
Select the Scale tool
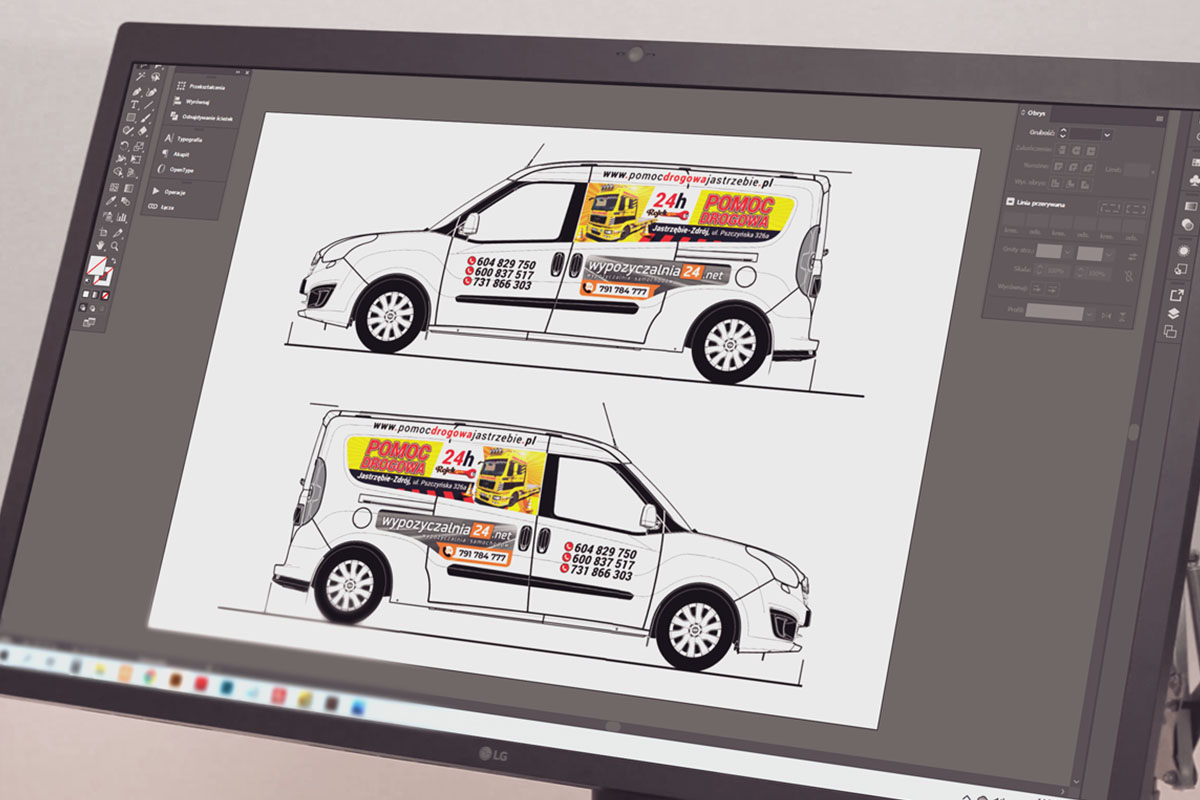pyautogui.click(x=138, y=146)
